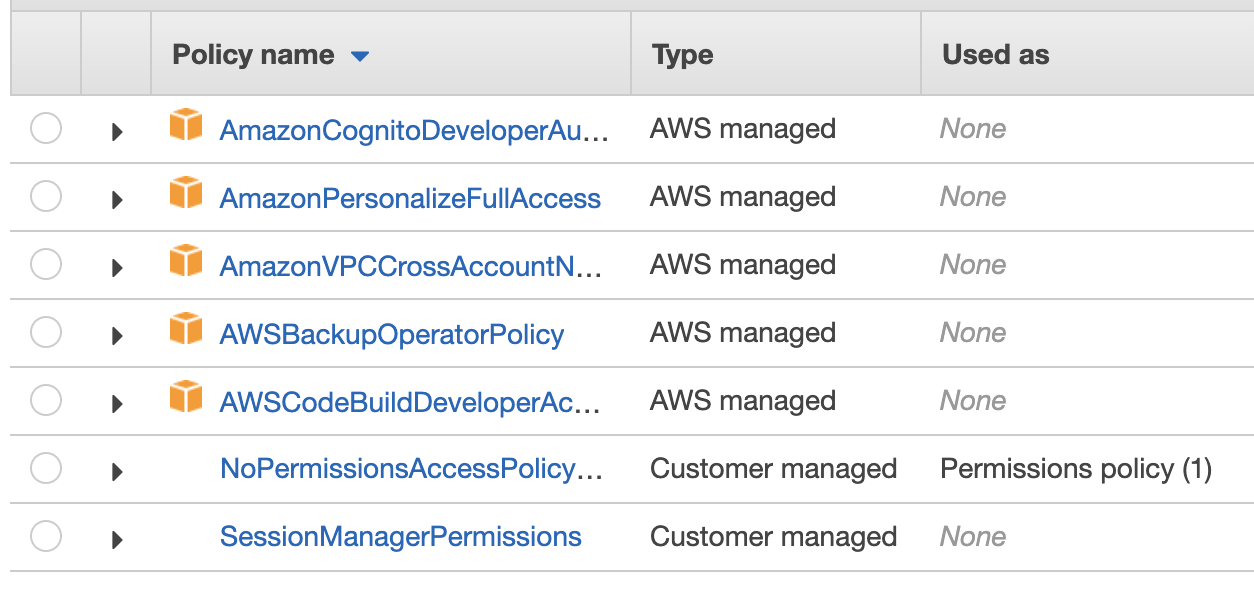This screenshot has height=592, width=1254.
Task: Expand the AmazonPersonalizeFullAccess policy details
Action: pyautogui.click(x=117, y=199)
